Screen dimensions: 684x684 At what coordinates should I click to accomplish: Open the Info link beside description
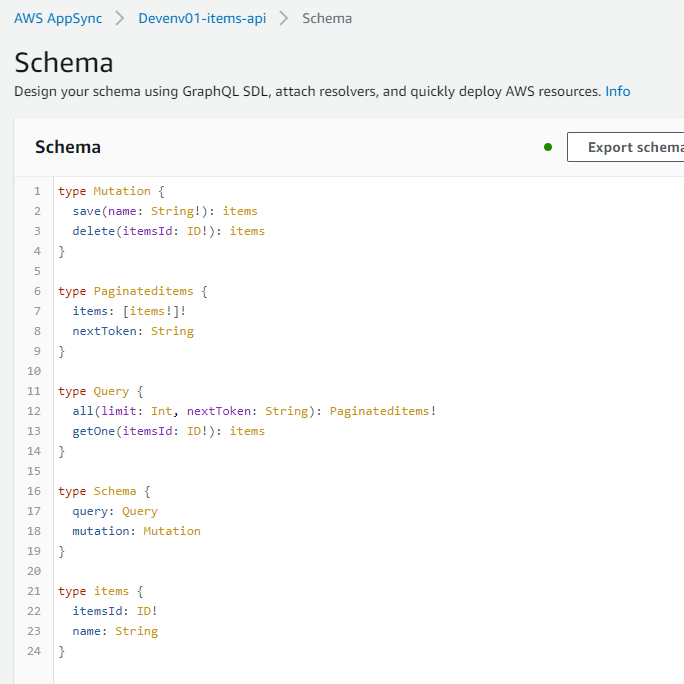617,91
